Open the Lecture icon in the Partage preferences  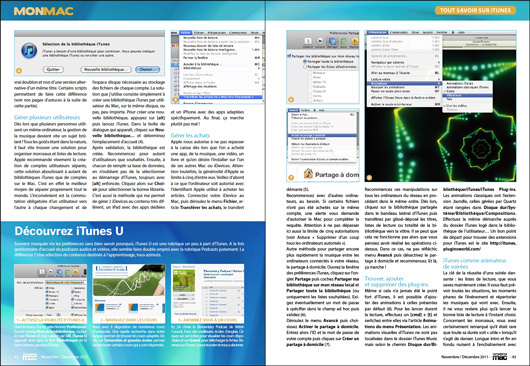pyautogui.click(x=320, y=42)
